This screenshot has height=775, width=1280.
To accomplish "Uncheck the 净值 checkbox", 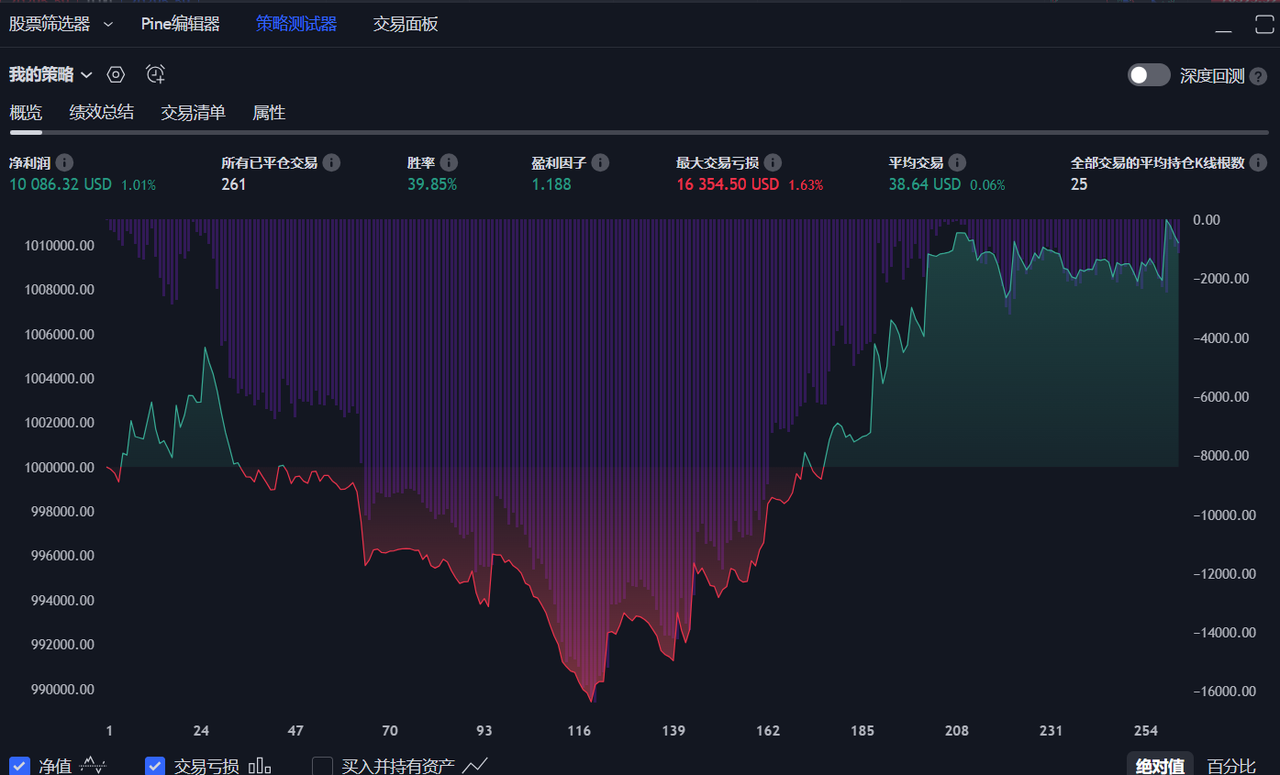I will pyautogui.click(x=20, y=766).
